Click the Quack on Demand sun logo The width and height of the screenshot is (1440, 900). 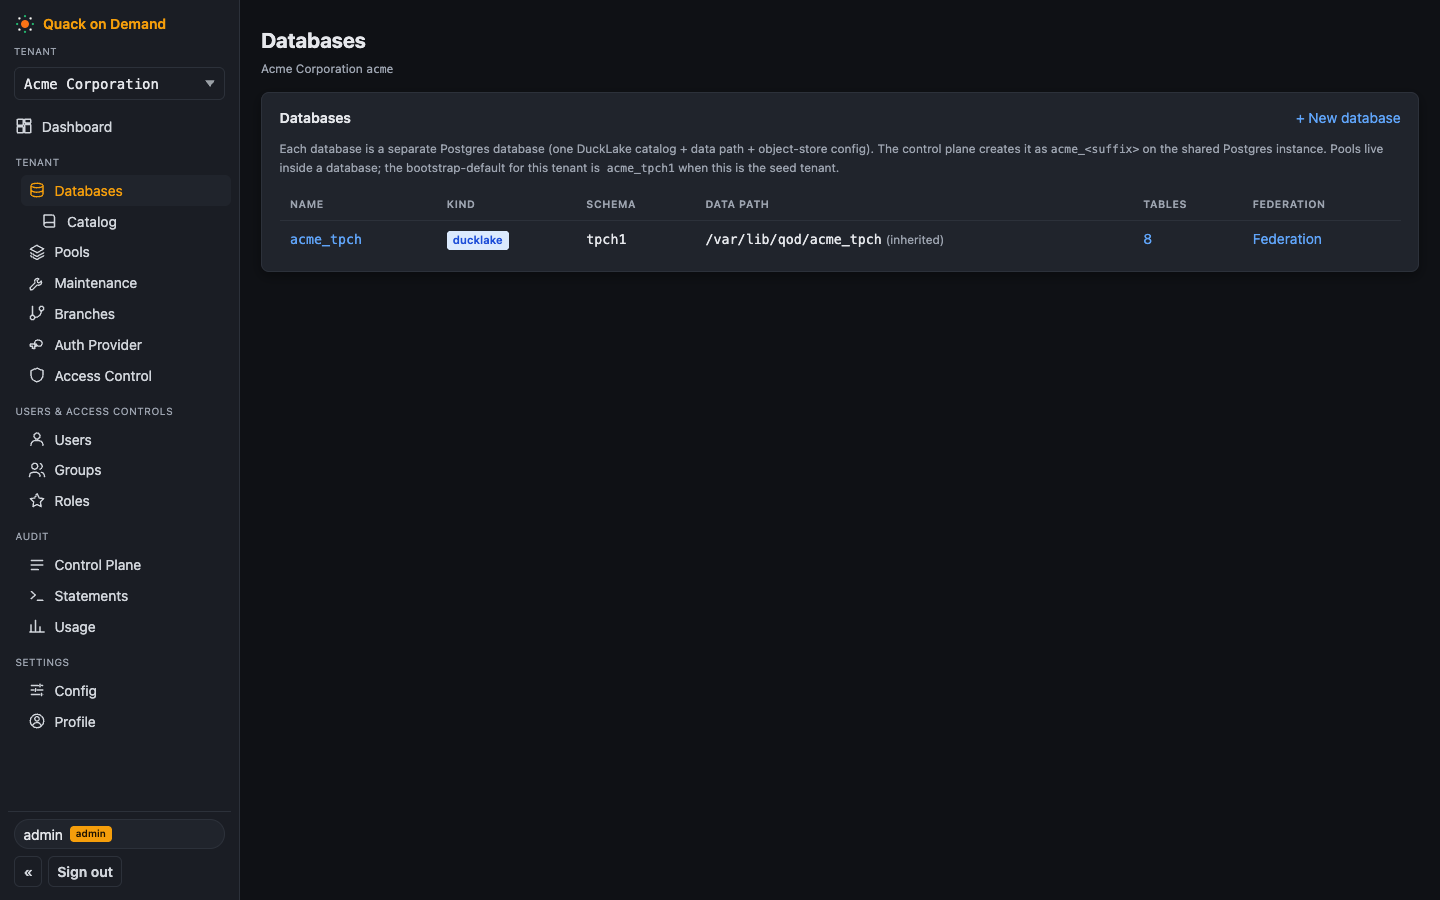[25, 24]
